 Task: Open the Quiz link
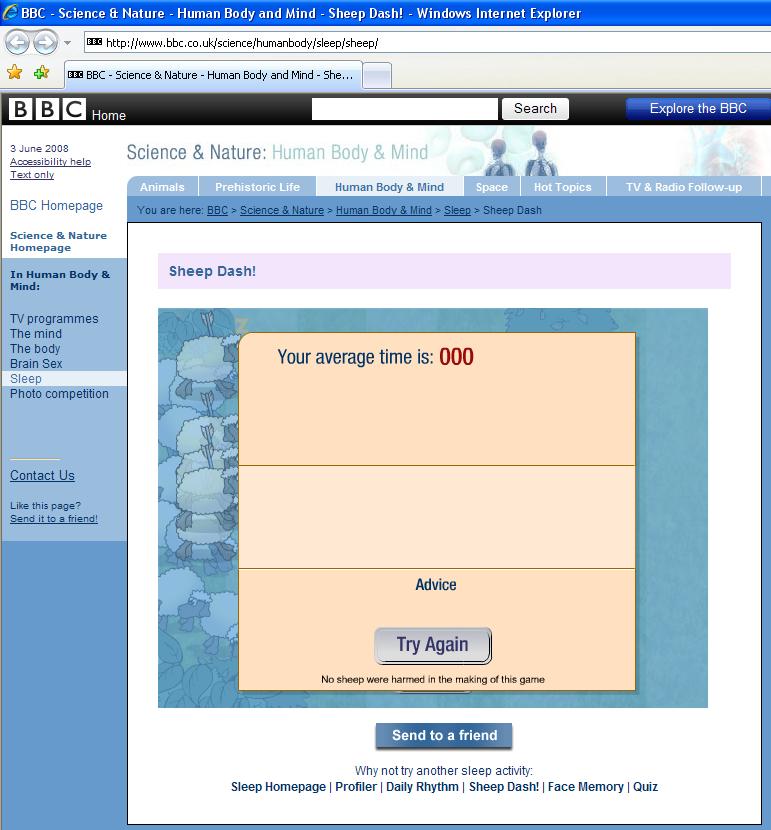pyautogui.click(x=646, y=787)
